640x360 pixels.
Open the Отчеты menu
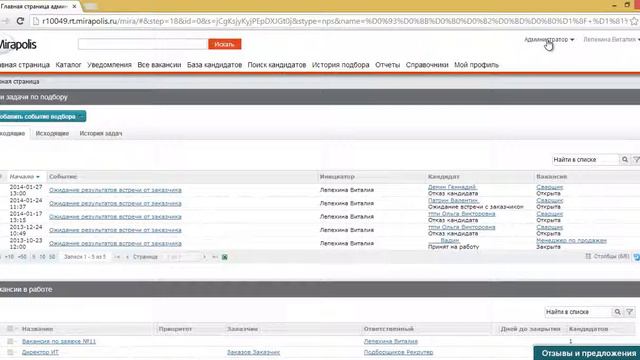(x=387, y=65)
